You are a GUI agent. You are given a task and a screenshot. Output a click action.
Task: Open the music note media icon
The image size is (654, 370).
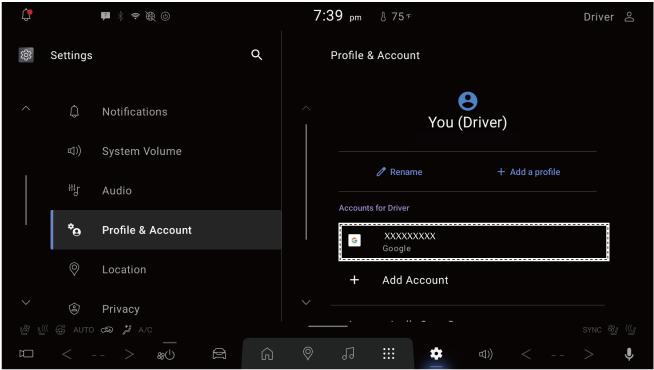[x=348, y=354]
